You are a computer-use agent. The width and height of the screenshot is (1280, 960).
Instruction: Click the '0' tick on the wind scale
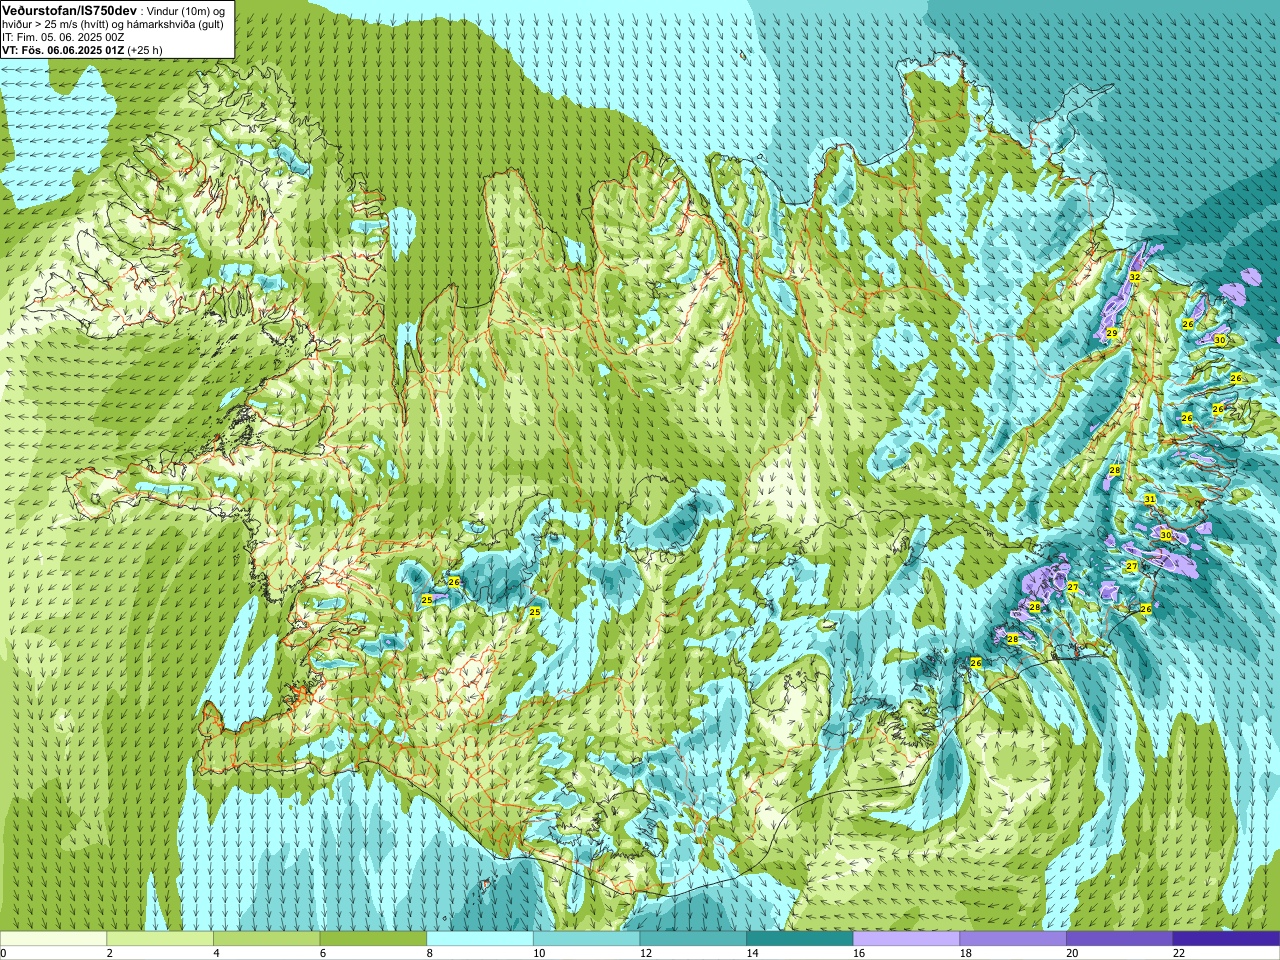[x=3, y=954]
